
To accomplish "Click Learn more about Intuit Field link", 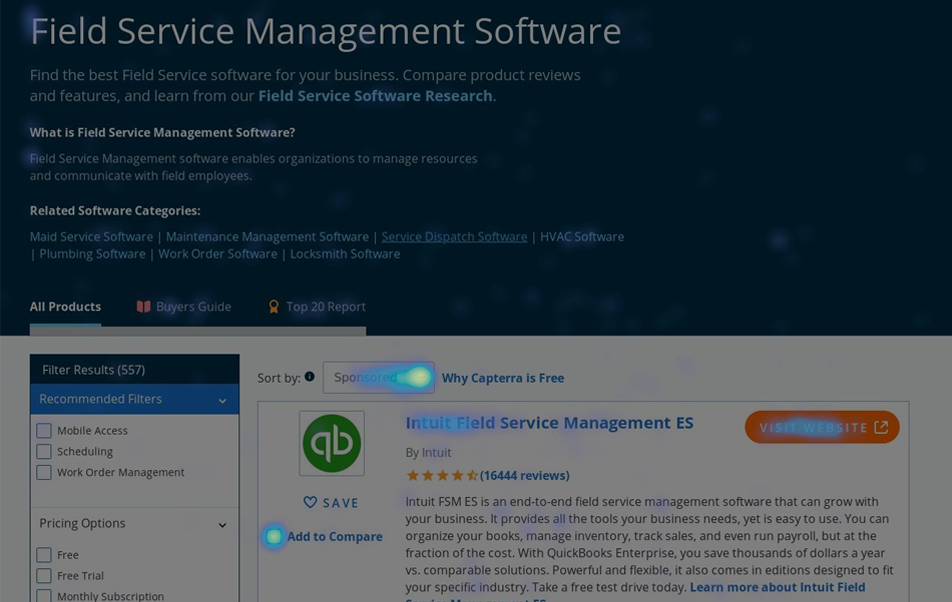I will click(x=777, y=587).
